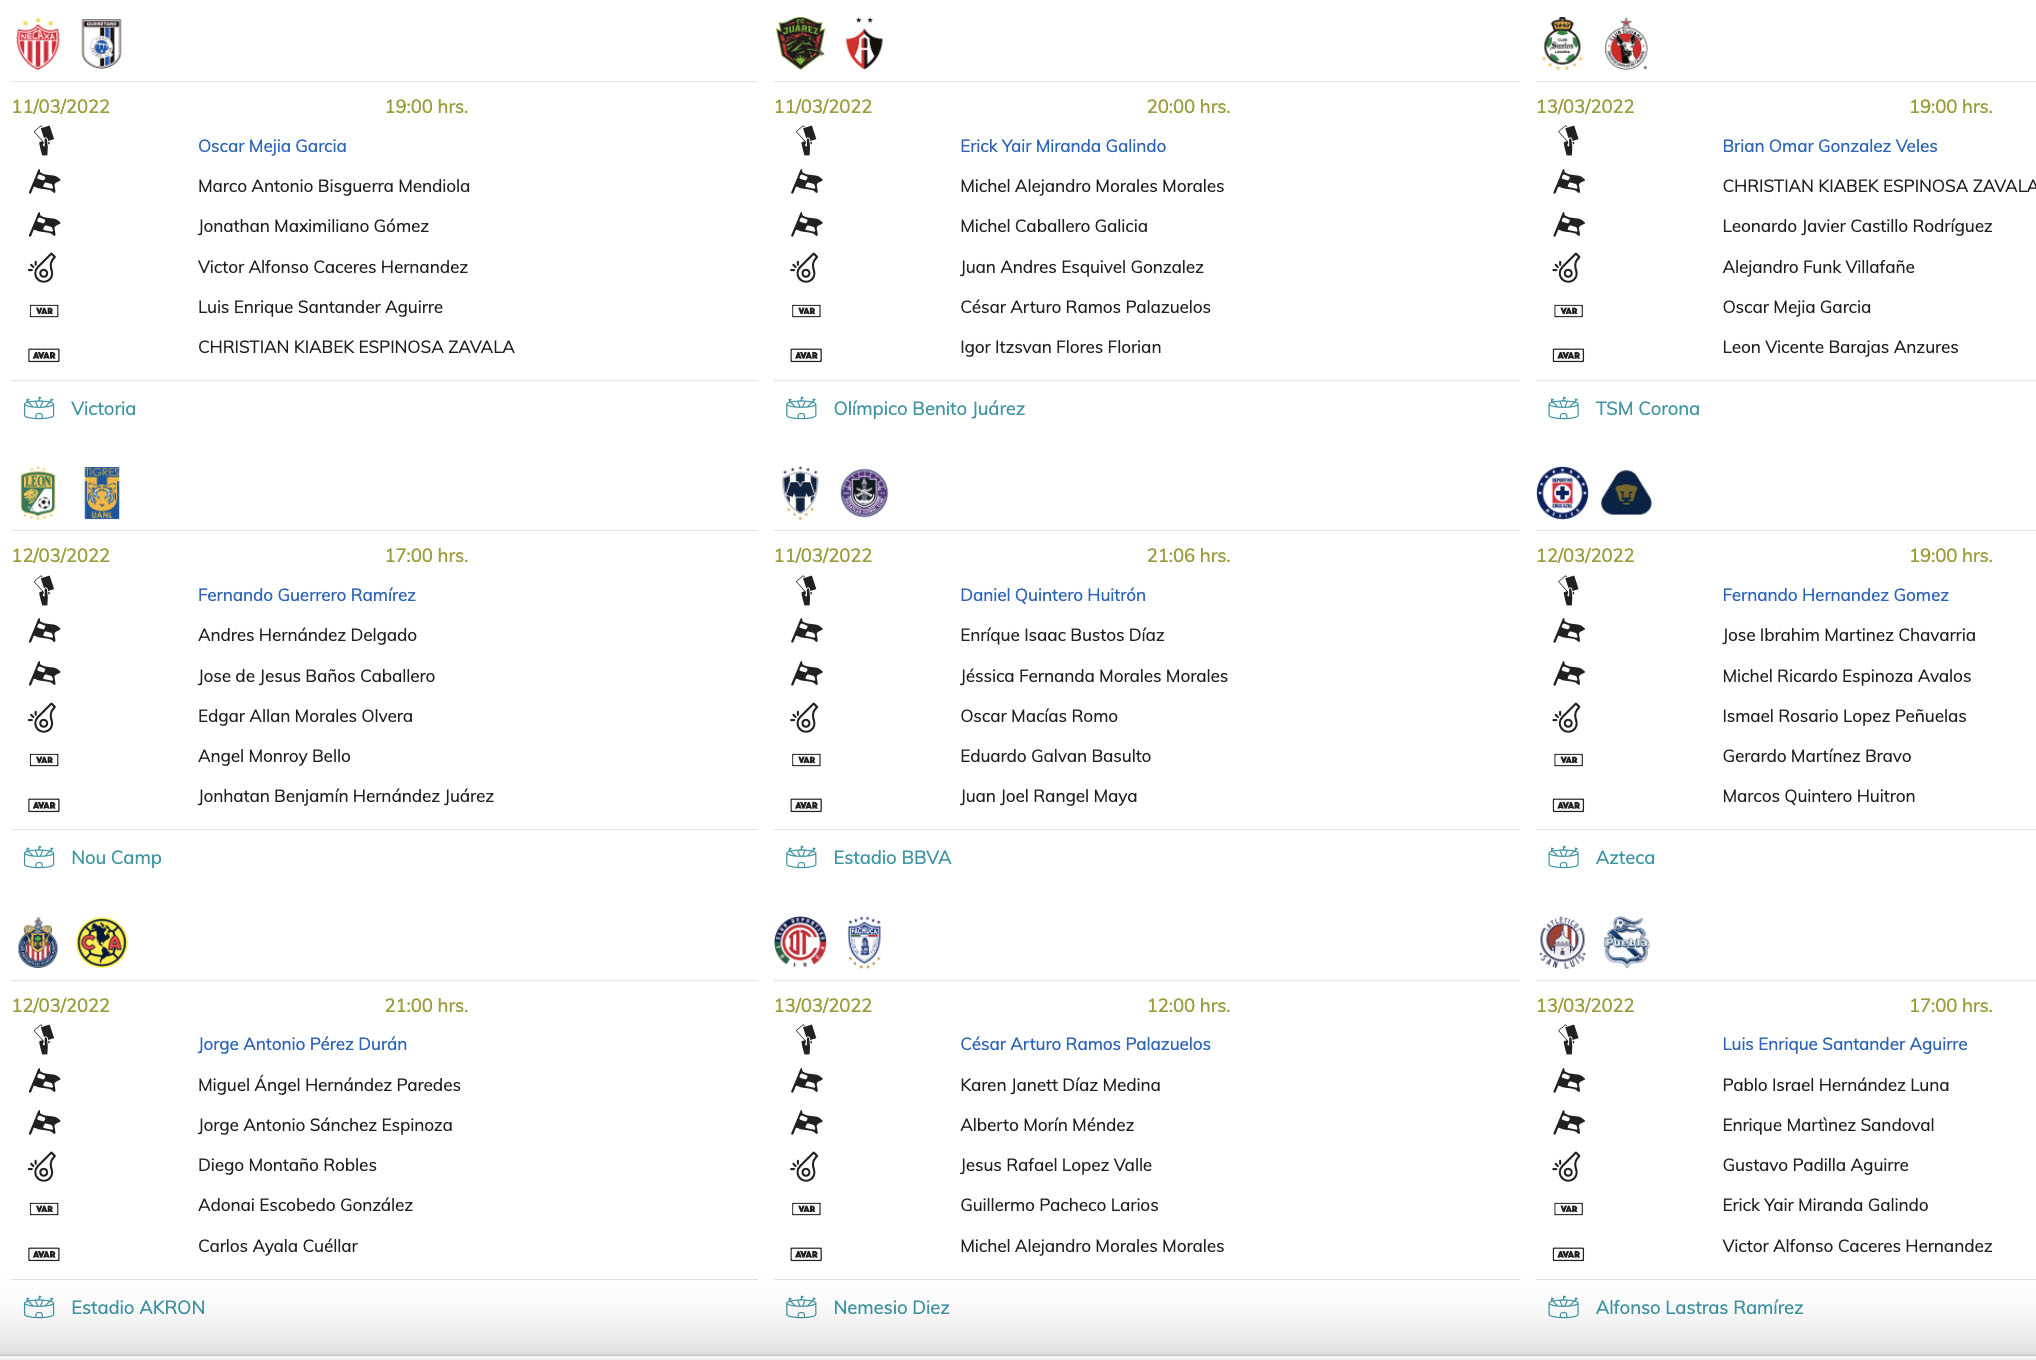
Task: Open referee Luis Enrique Santander Aguirre link
Action: (x=1844, y=1044)
